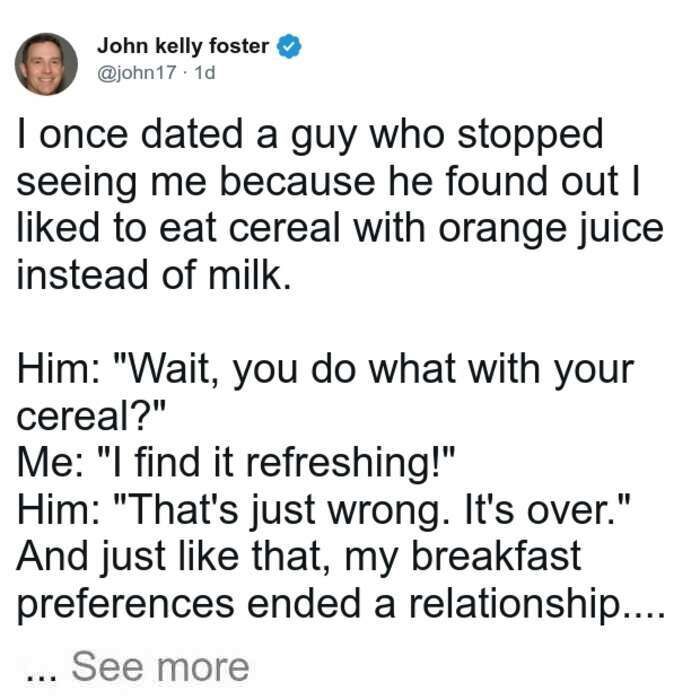Screen dimensions: 700x700
Task: Click the 'That's just wrong. It's over.' line
Action: click(324, 510)
